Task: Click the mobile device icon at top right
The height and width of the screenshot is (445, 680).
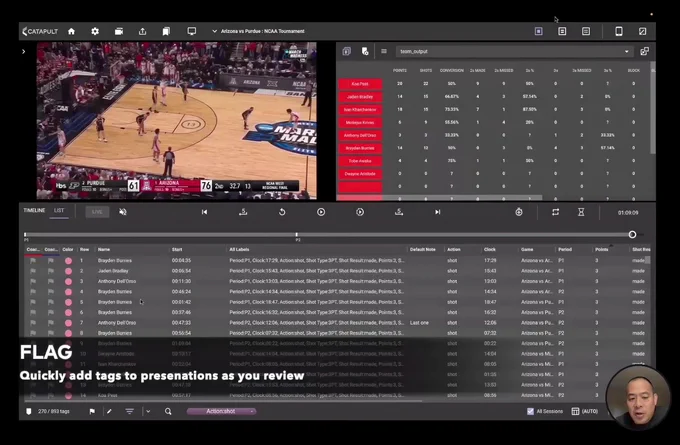Action: click(x=619, y=31)
